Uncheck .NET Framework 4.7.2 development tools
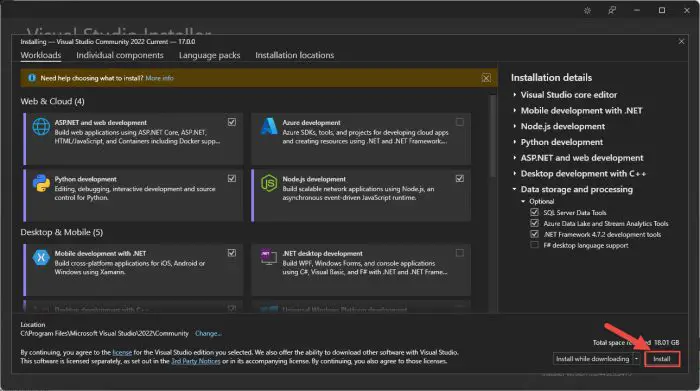This screenshot has height=391, width=700. pyautogui.click(x=534, y=234)
